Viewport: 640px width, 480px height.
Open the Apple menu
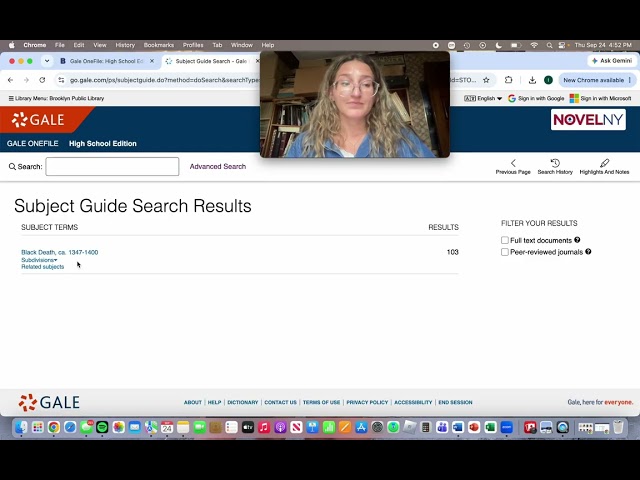(x=11, y=45)
